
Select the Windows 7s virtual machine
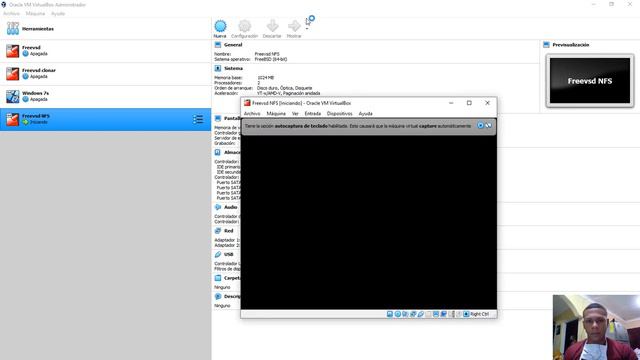[x=106, y=97]
